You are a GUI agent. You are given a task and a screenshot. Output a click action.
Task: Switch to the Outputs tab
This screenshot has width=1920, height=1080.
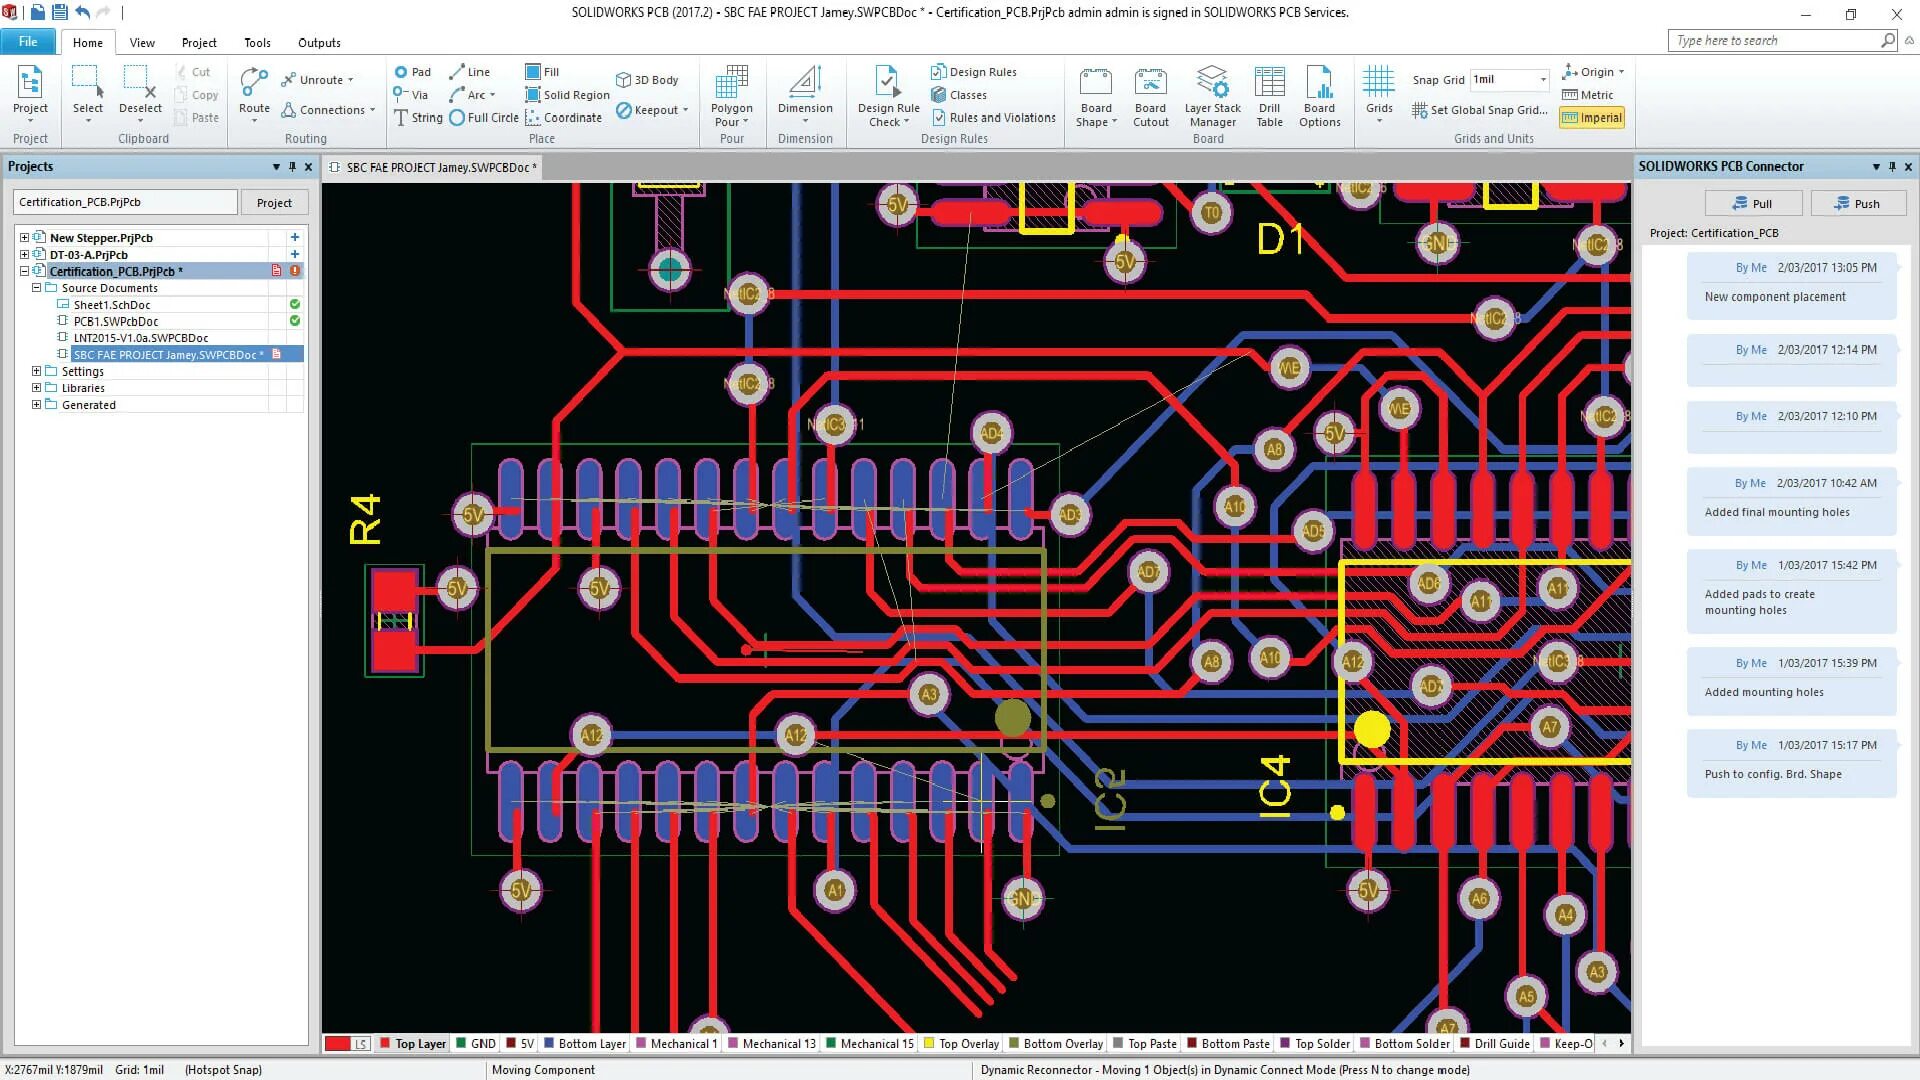click(319, 43)
